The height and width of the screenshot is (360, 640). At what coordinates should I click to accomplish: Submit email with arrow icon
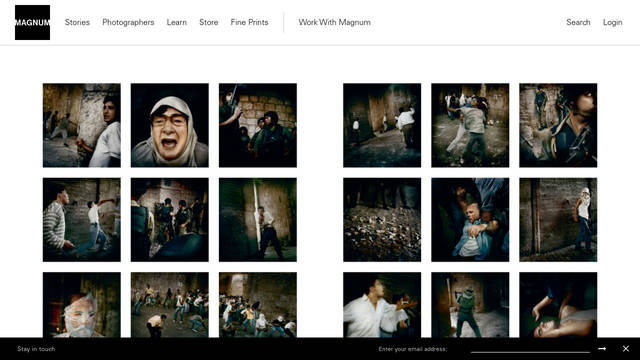point(602,349)
